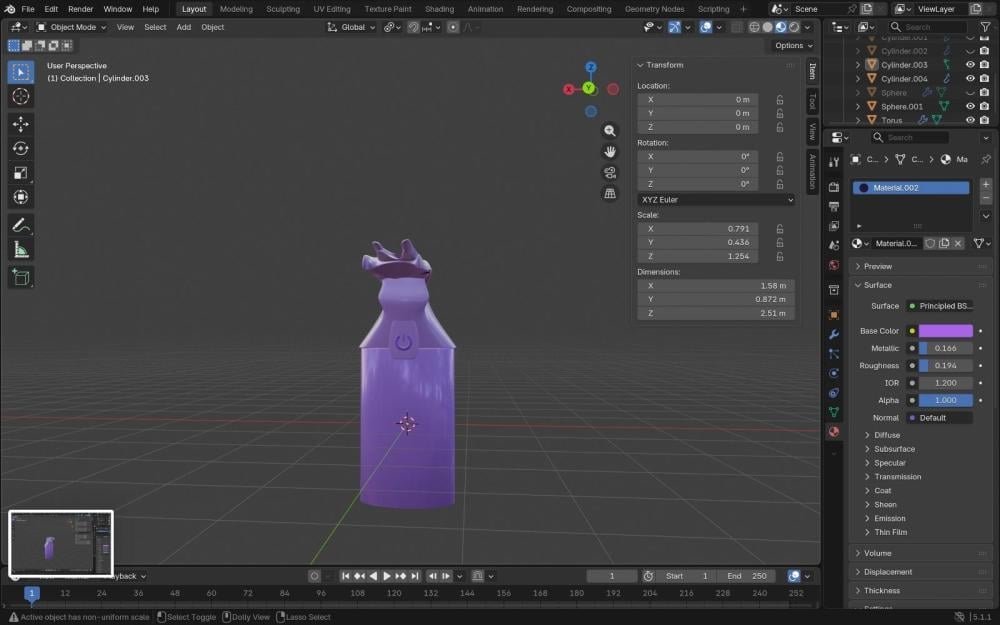Click the zoom magnifier viewport icon
The image size is (1000, 625).
(610, 131)
